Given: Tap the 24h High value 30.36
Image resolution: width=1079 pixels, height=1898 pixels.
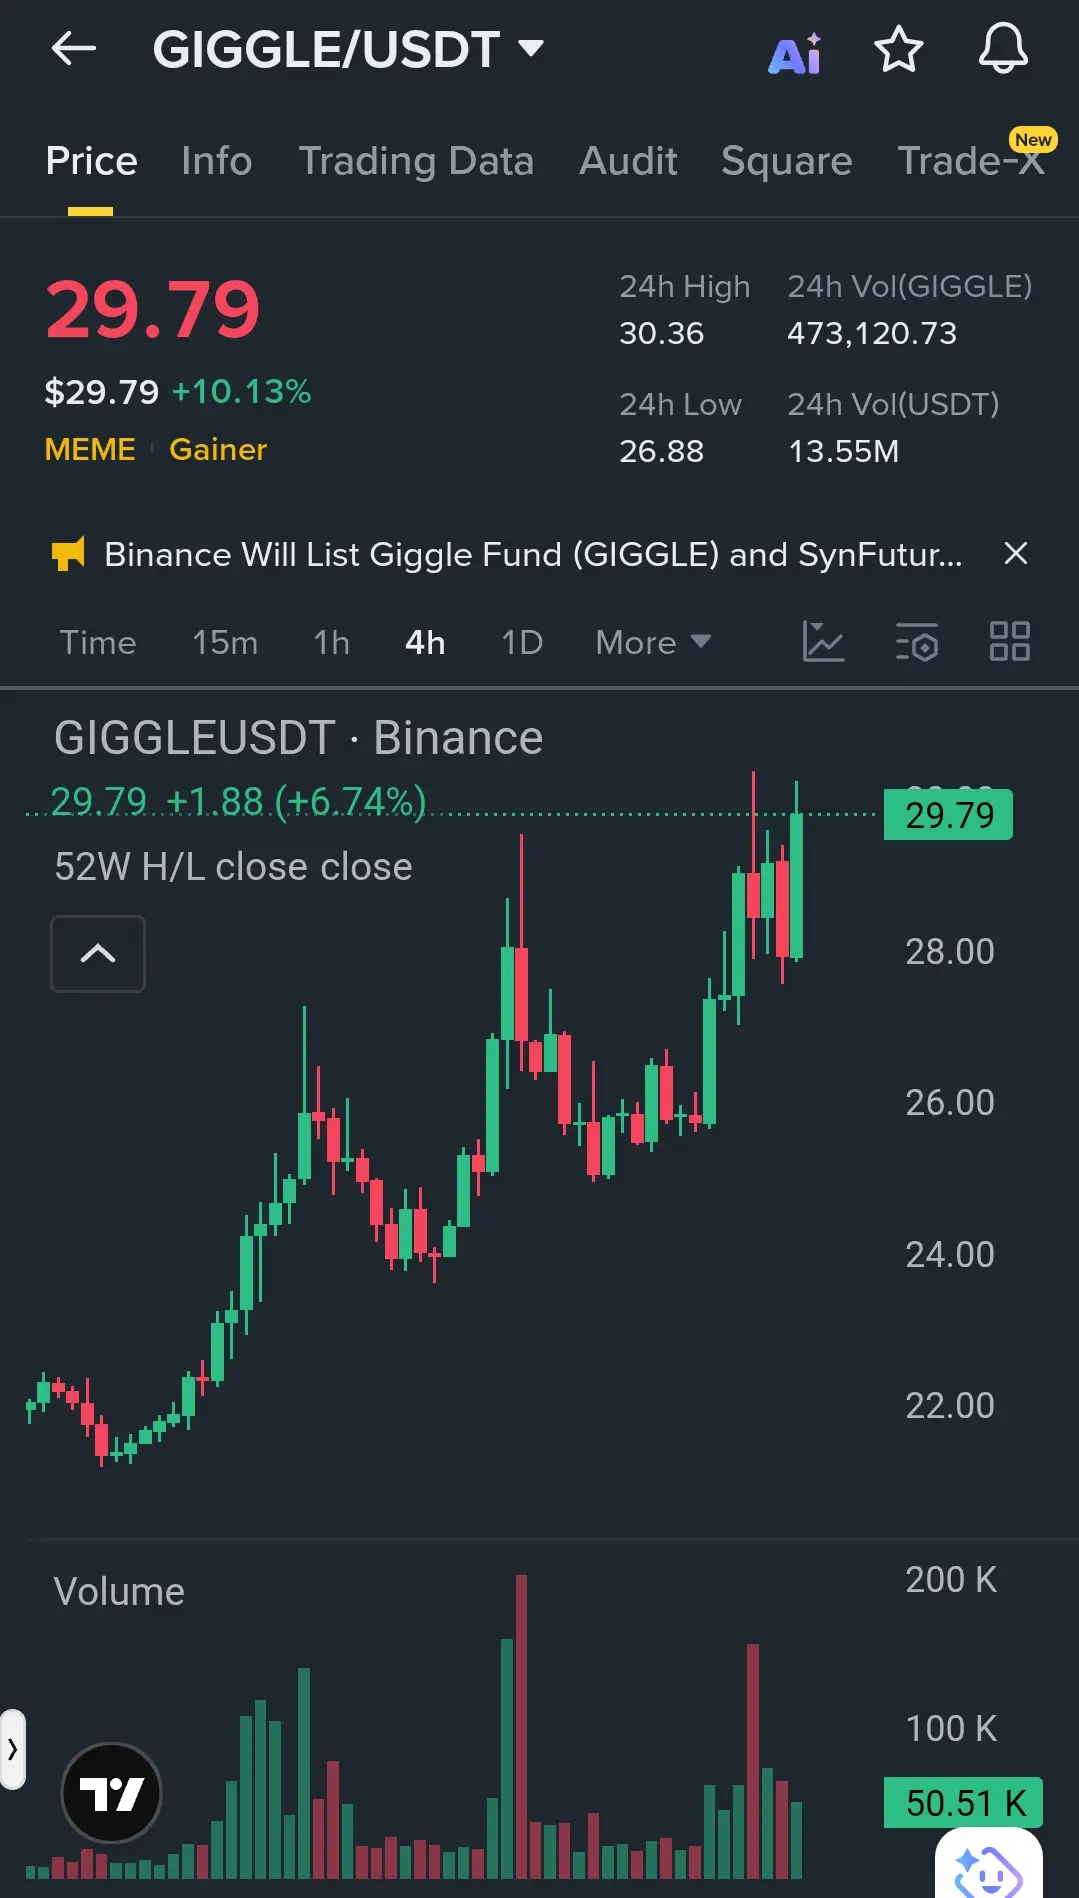Looking at the screenshot, I should point(661,333).
